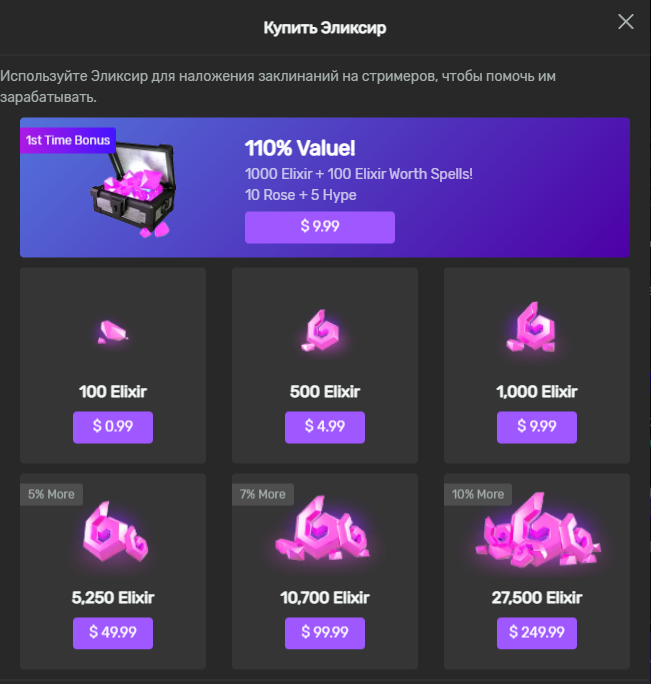The width and height of the screenshot is (651, 684).
Task: Purchase 27,500 Elixir for $249.99
Action: (x=537, y=633)
